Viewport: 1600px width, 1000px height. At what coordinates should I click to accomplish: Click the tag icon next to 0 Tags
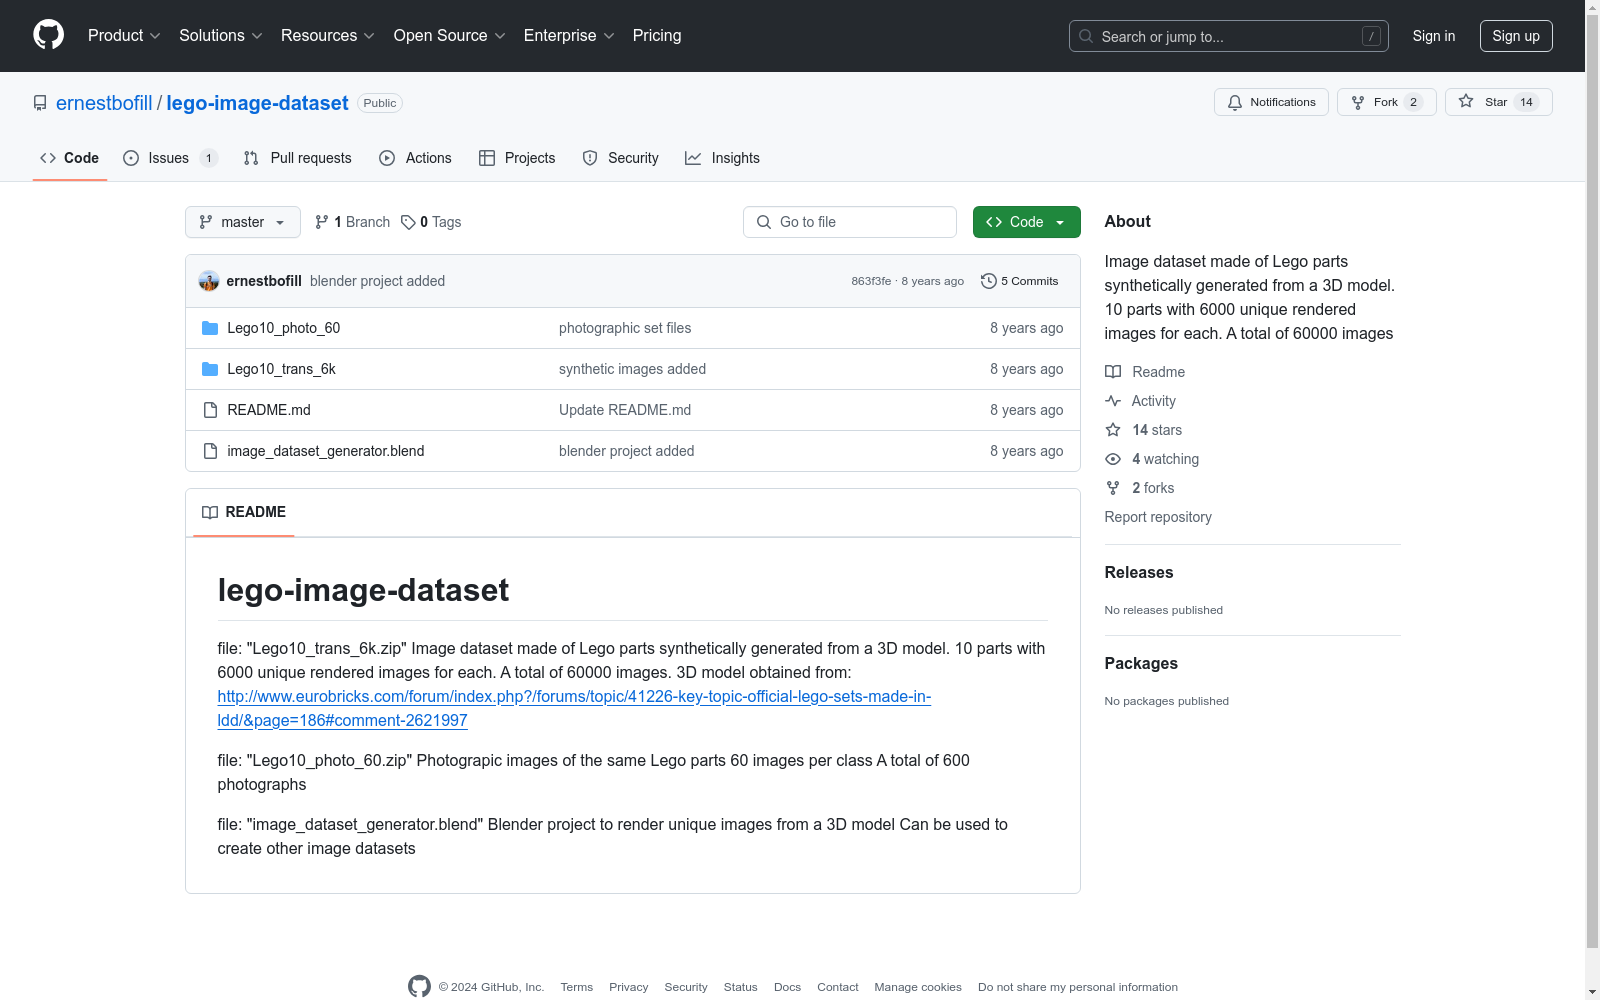pyautogui.click(x=408, y=222)
